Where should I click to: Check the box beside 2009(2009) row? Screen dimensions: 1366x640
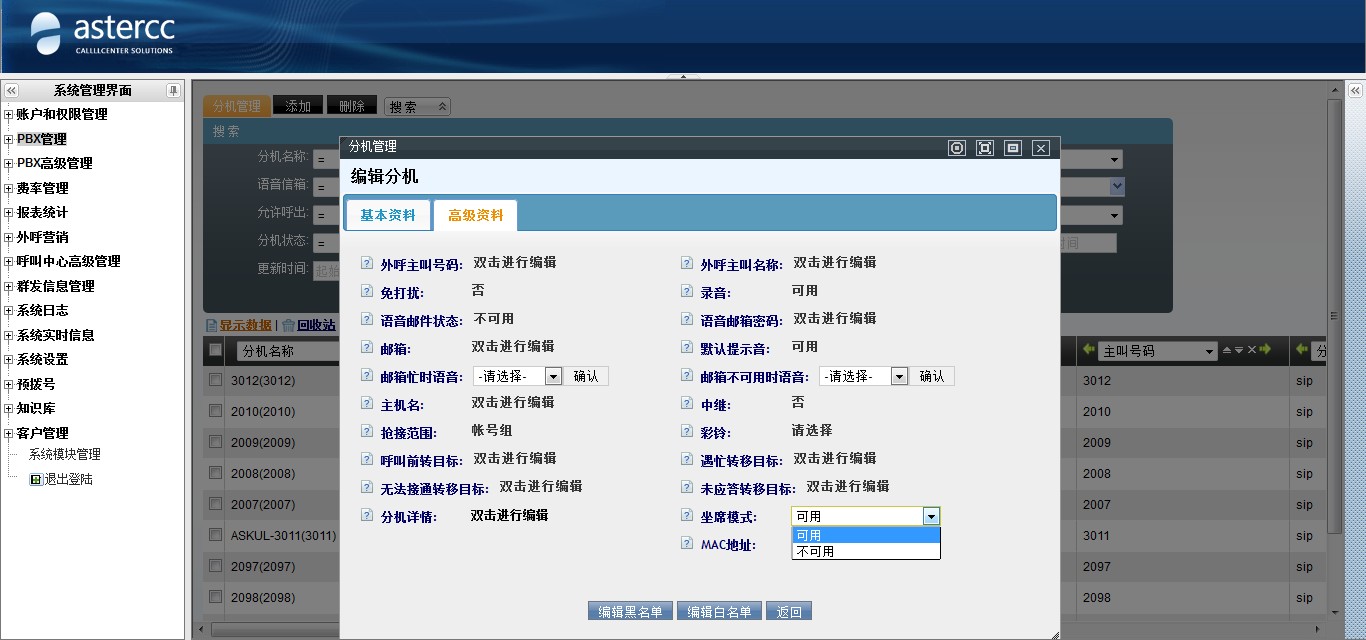(215, 442)
